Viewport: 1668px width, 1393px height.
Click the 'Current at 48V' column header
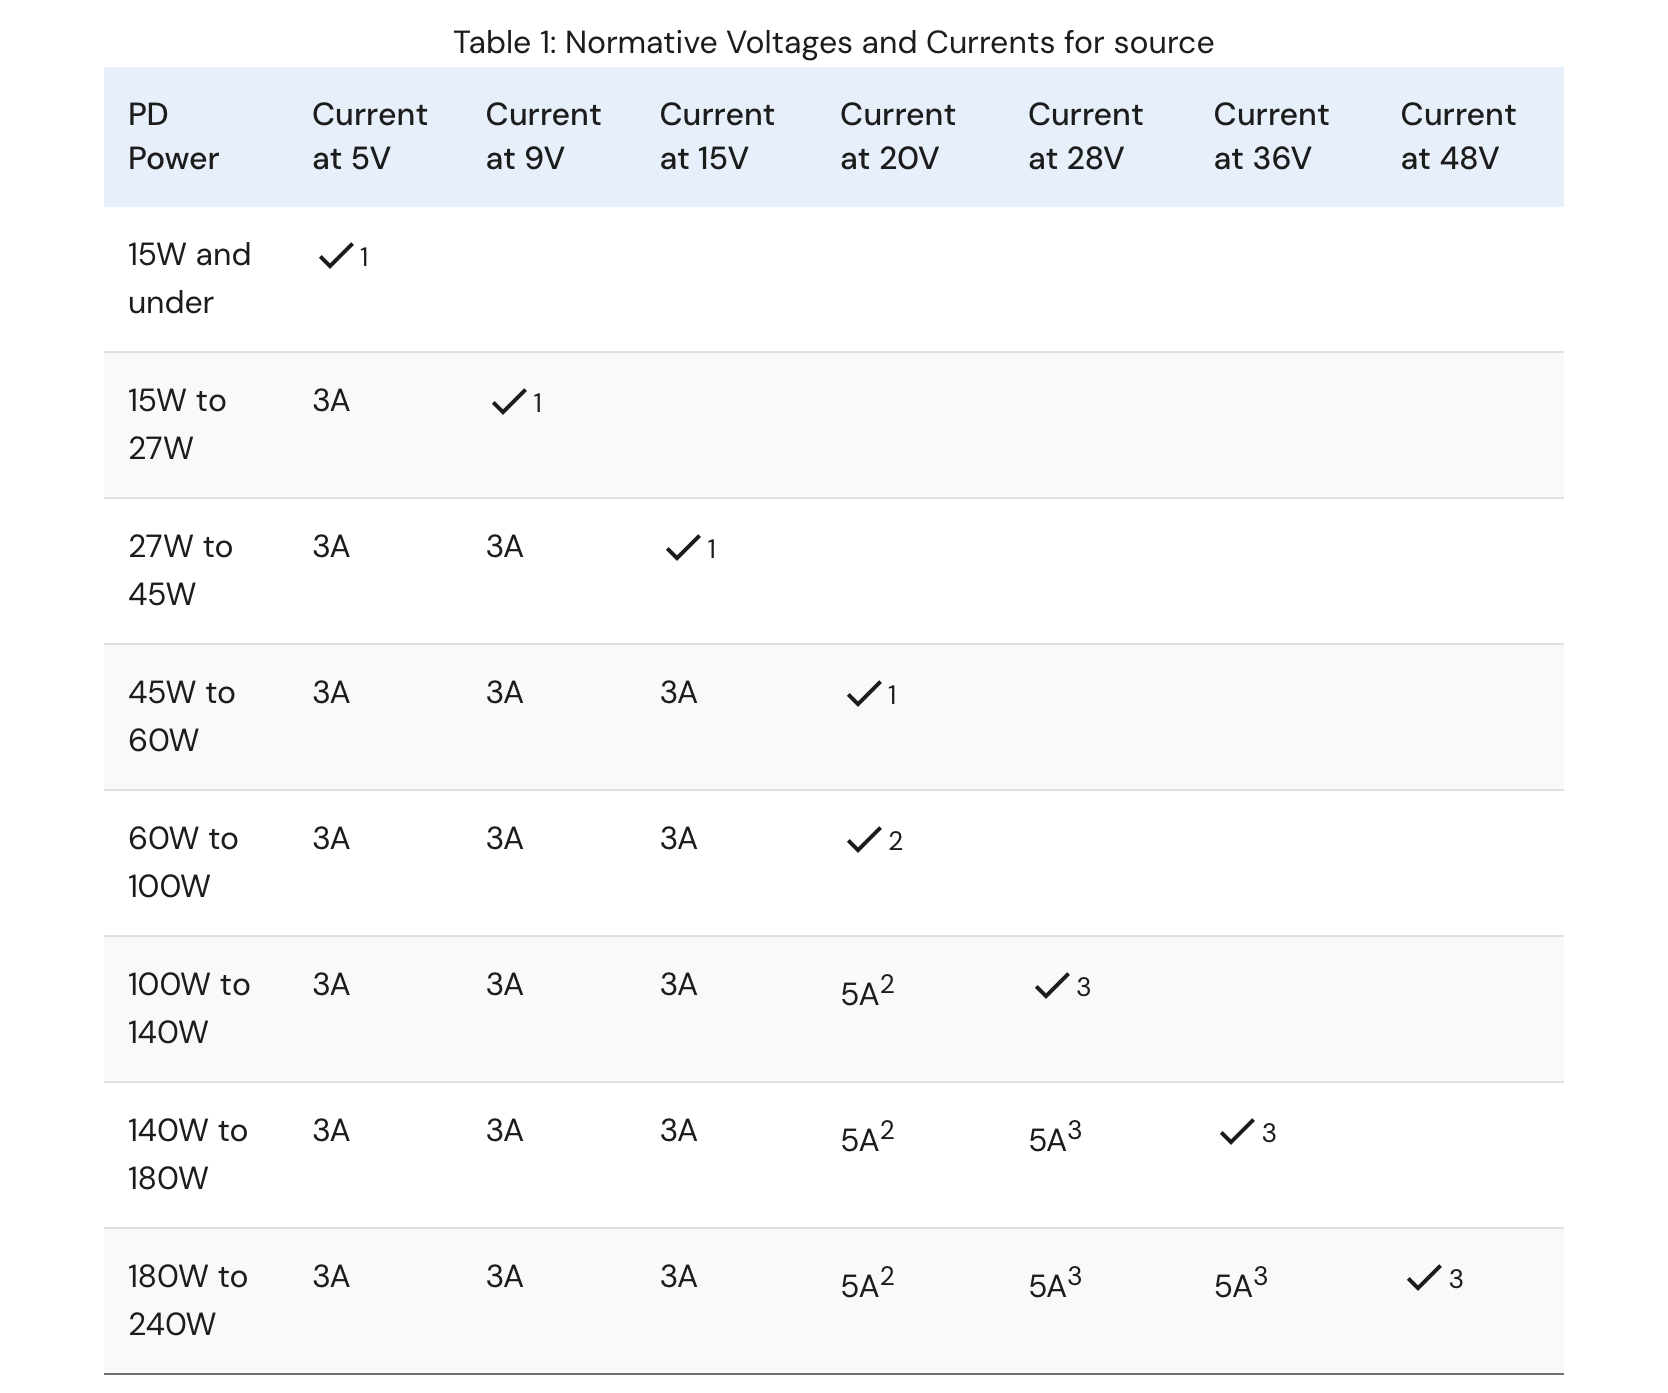point(1457,137)
